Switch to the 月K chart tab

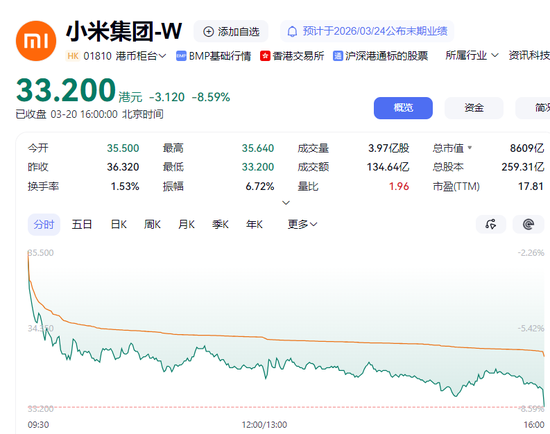tap(186, 224)
